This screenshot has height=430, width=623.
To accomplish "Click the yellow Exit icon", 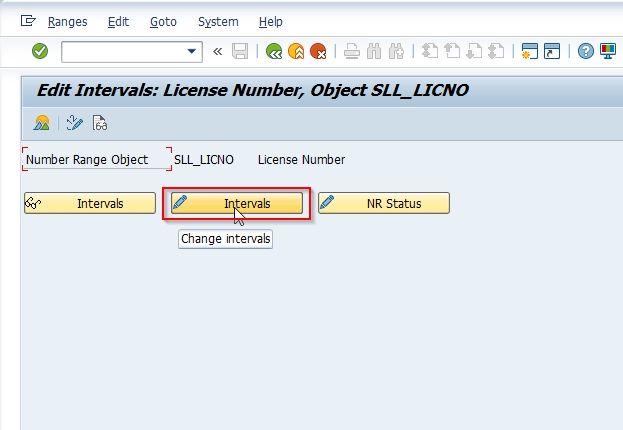I will [x=296, y=51].
